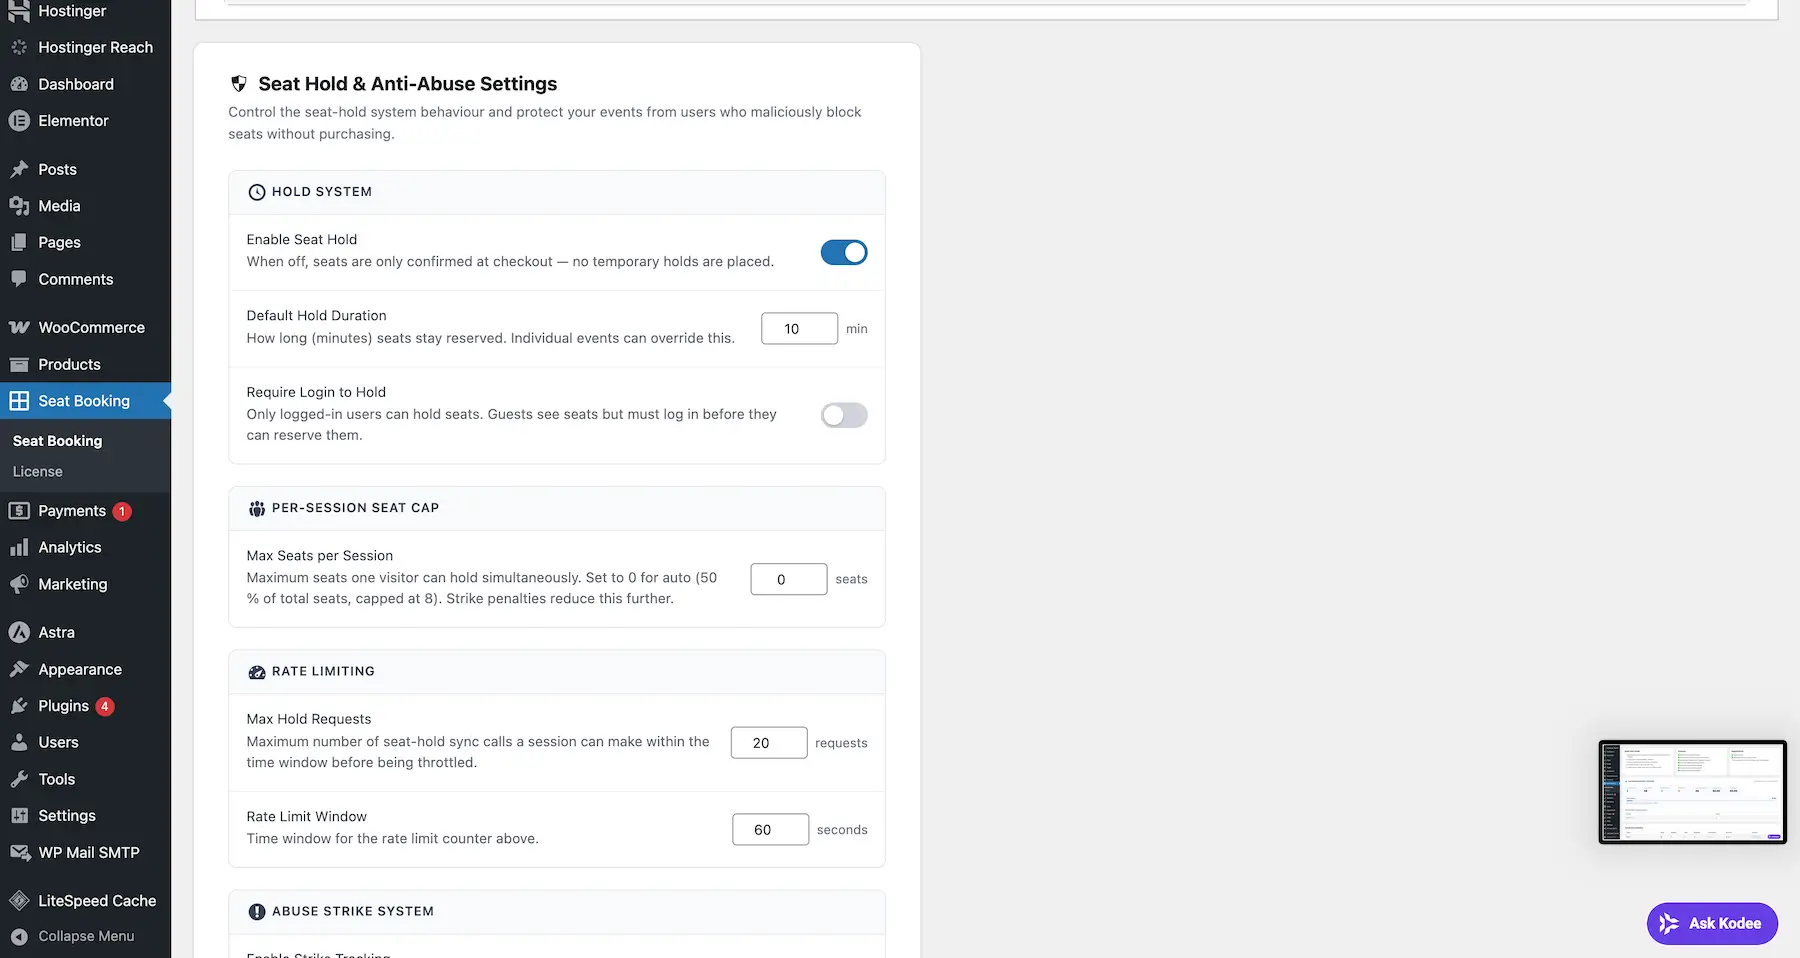Open the License submenu item
The width and height of the screenshot is (1800, 958).
pyautogui.click(x=38, y=472)
